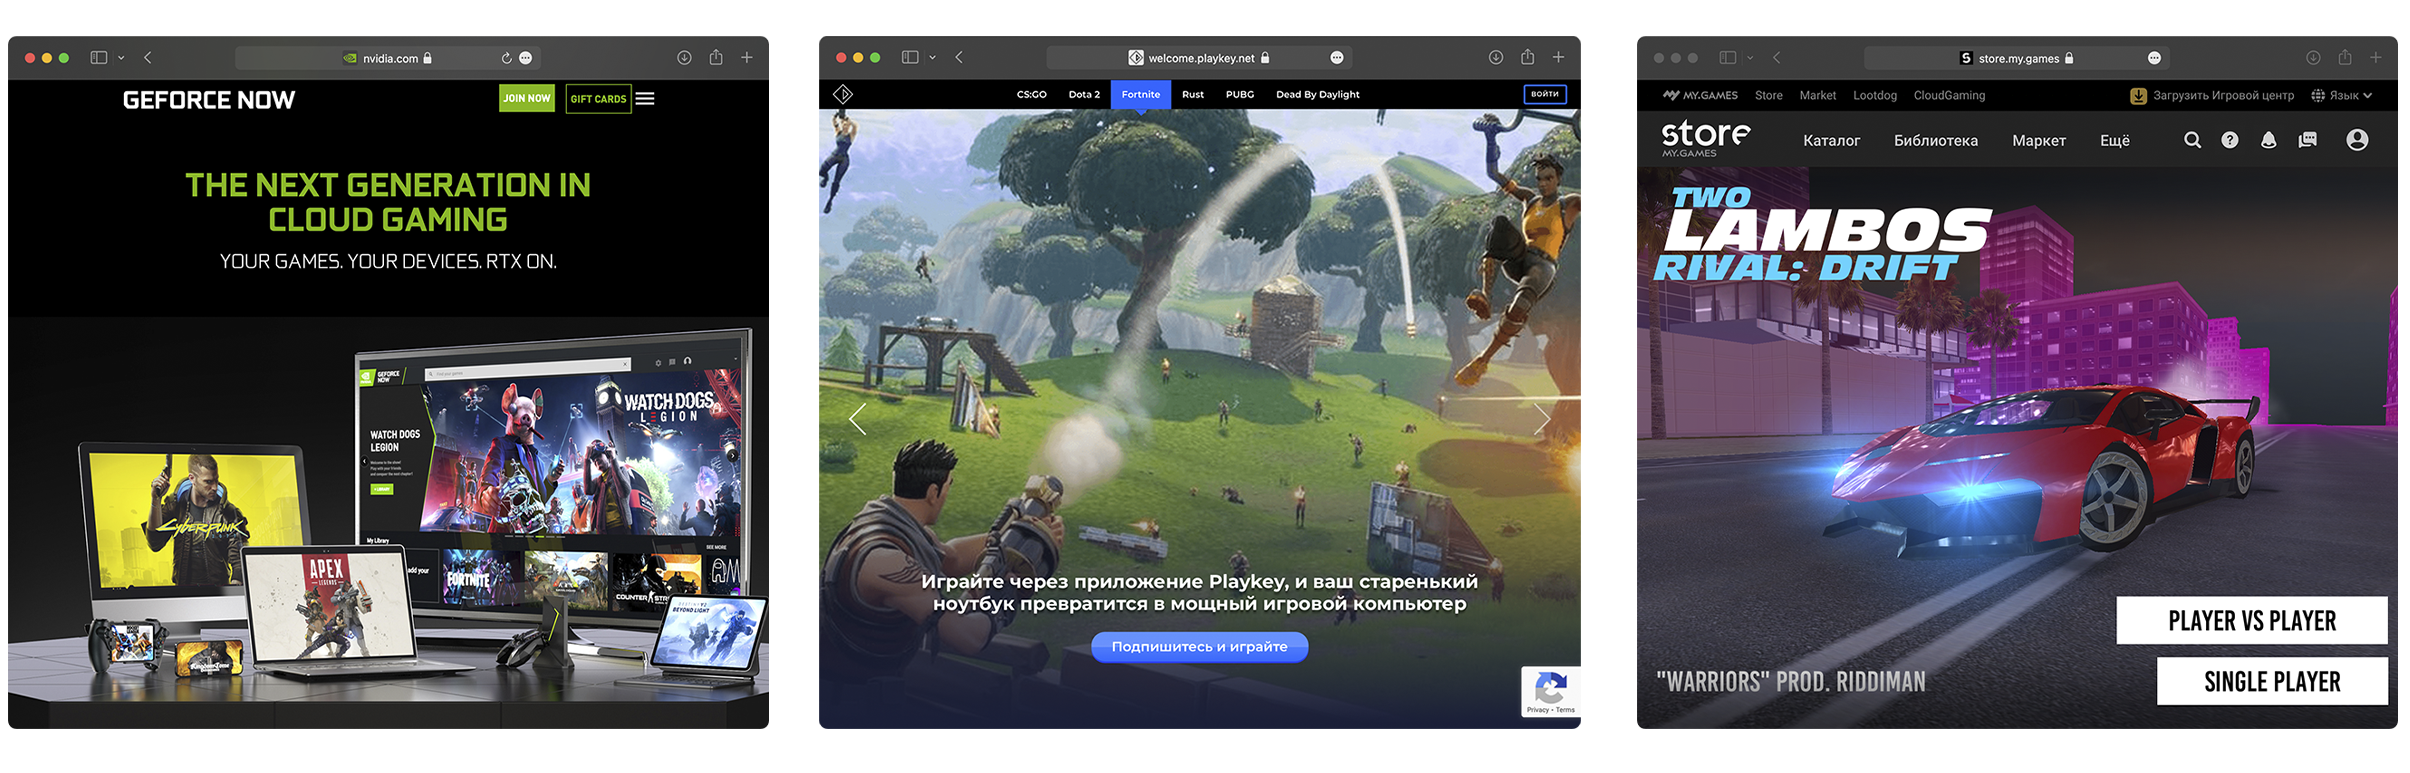
Task: Open the chat messages icon on store
Action: coord(2308,140)
